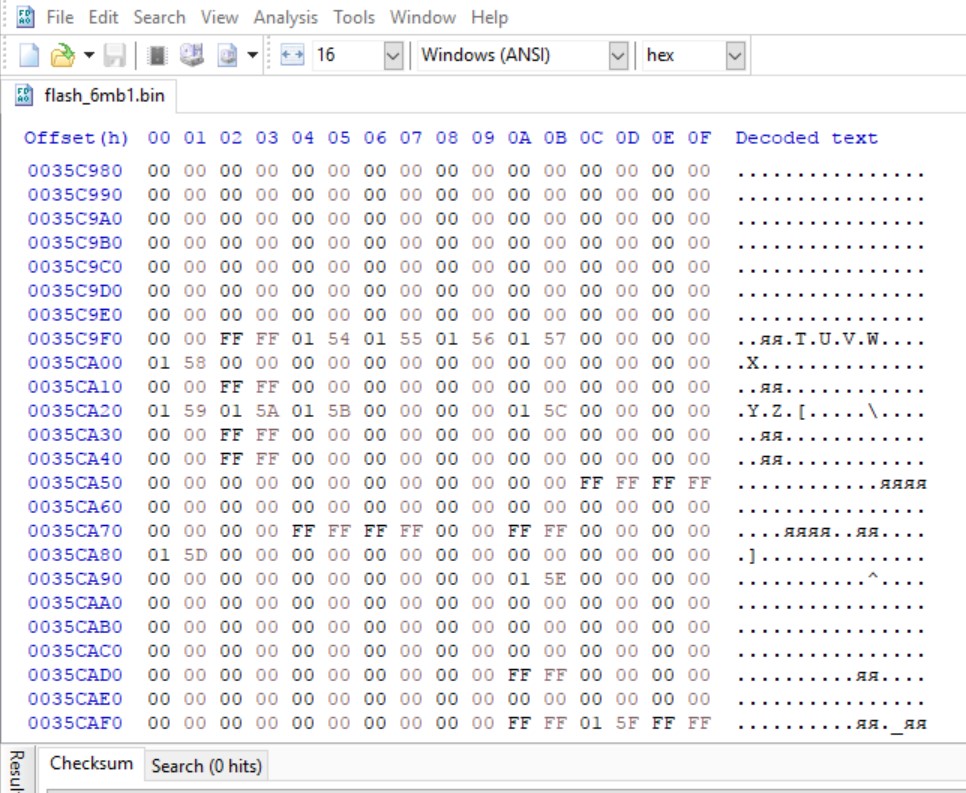The height and width of the screenshot is (793, 966).
Task: Open the Analysis menu
Action: (285, 17)
